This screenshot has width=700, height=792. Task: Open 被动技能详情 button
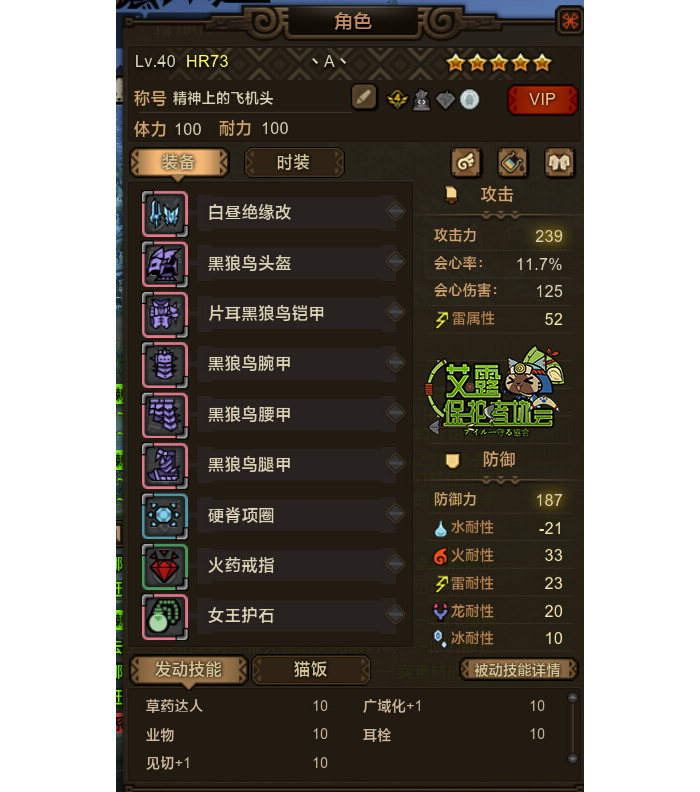(518, 670)
